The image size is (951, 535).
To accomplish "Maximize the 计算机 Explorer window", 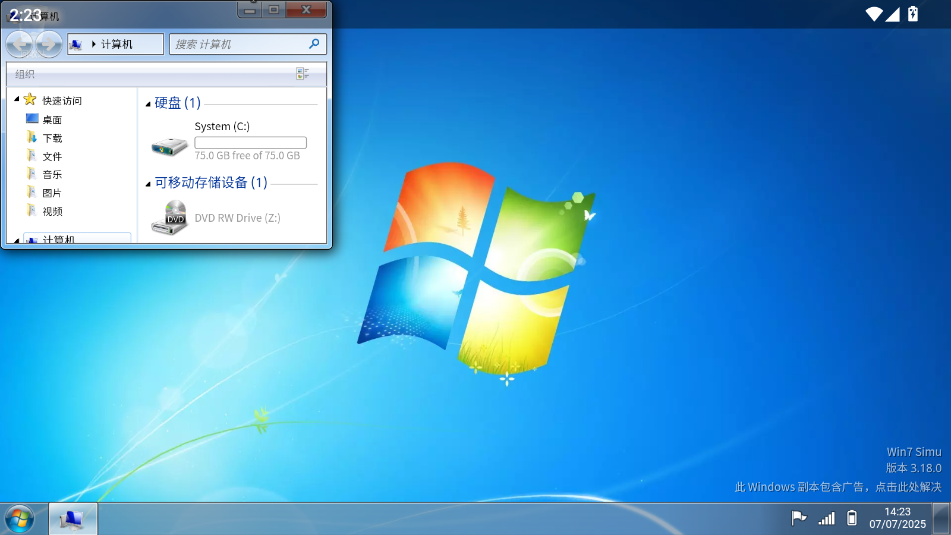I will (274, 10).
